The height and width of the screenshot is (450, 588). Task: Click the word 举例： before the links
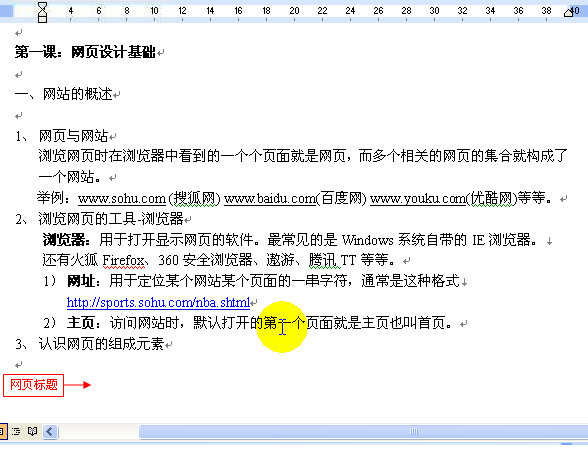click(x=54, y=198)
